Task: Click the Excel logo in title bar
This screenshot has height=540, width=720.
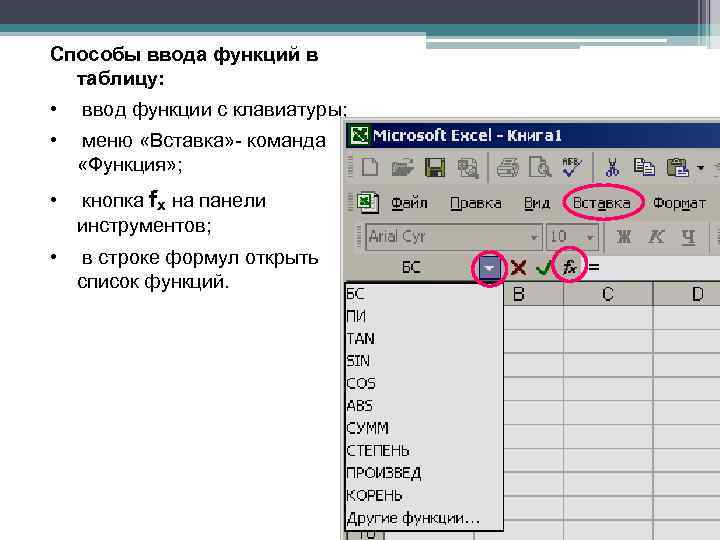Action: click(x=359, y=135)
